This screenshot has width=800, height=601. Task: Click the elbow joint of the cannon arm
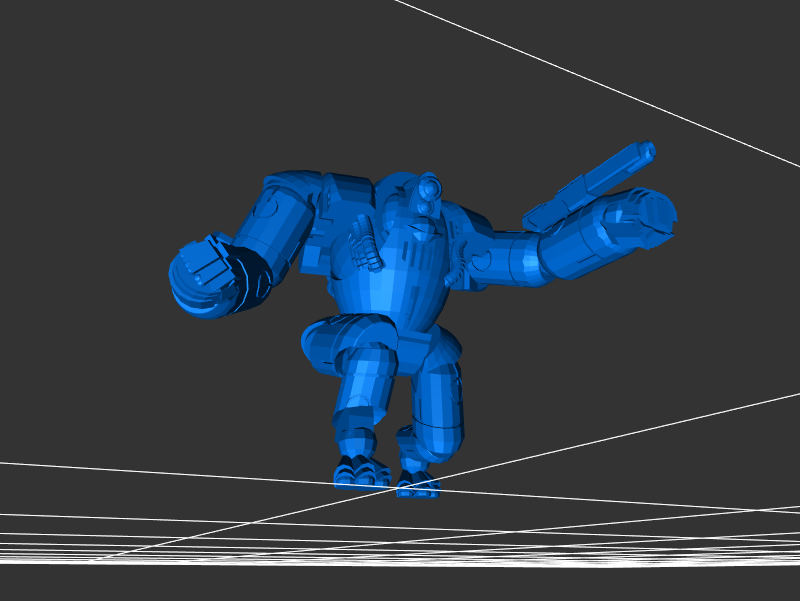pyautogui.click(x=520, y=260)
